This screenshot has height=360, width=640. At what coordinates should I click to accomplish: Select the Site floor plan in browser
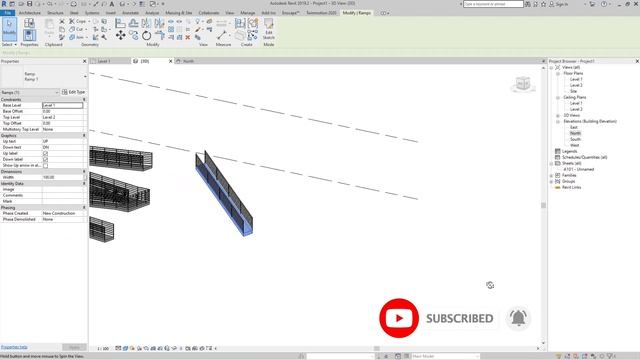coord(573,91)
